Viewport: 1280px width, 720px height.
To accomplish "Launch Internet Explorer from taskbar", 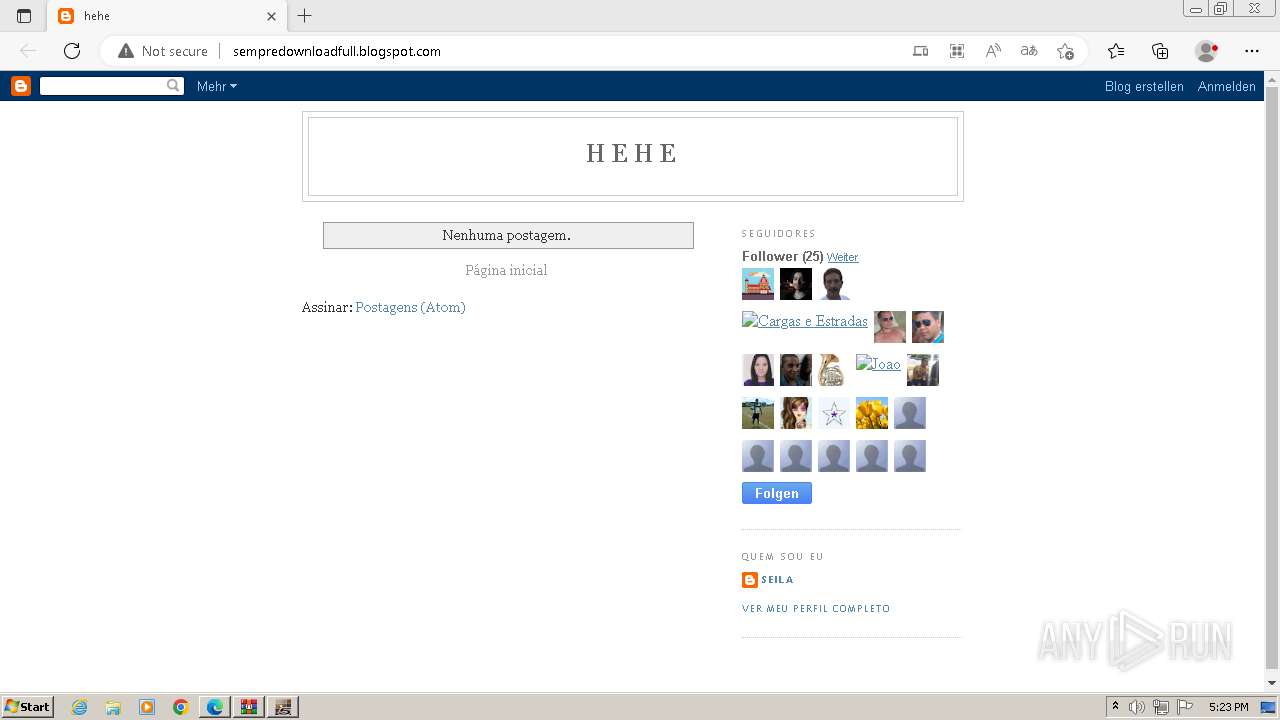I will click(x=79, y=707).
